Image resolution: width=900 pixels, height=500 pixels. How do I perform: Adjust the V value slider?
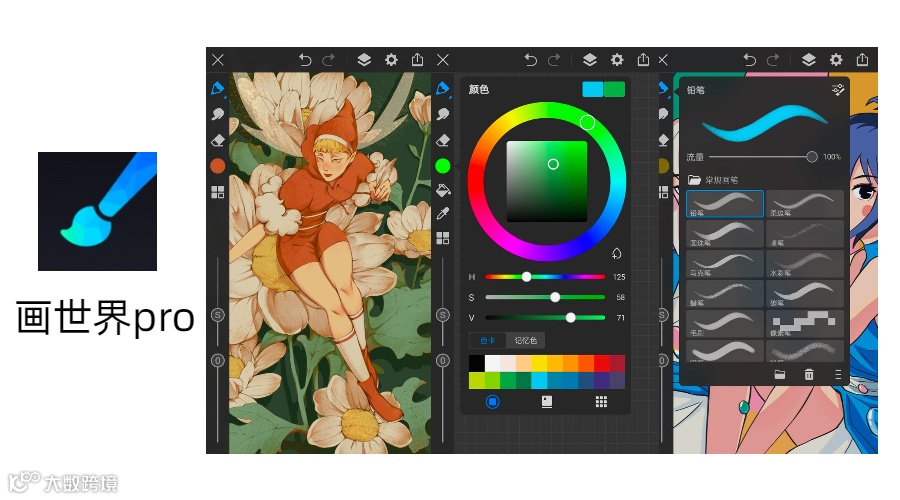[x=545, y=317]
